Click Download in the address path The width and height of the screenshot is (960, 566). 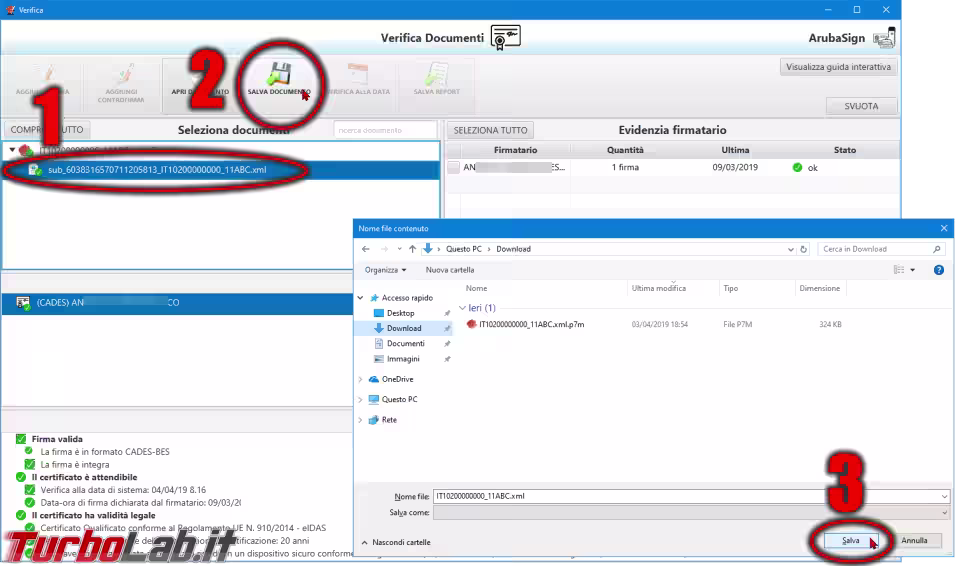[513, 249]
